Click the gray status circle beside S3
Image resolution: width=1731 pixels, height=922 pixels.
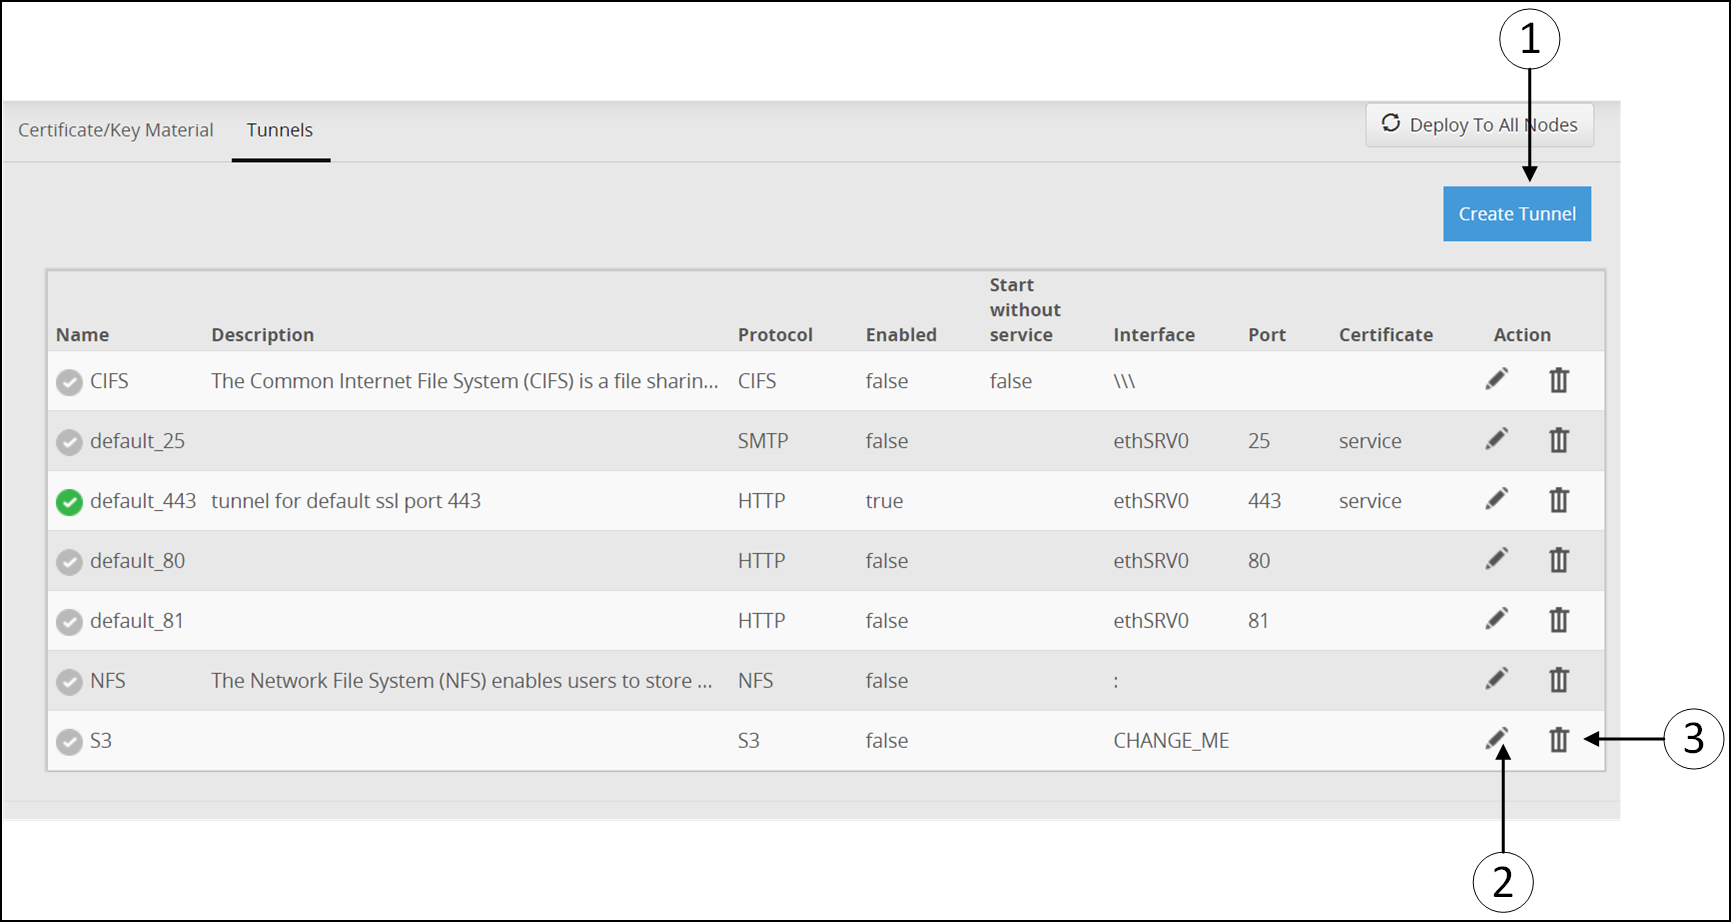[x=69, y=742]
